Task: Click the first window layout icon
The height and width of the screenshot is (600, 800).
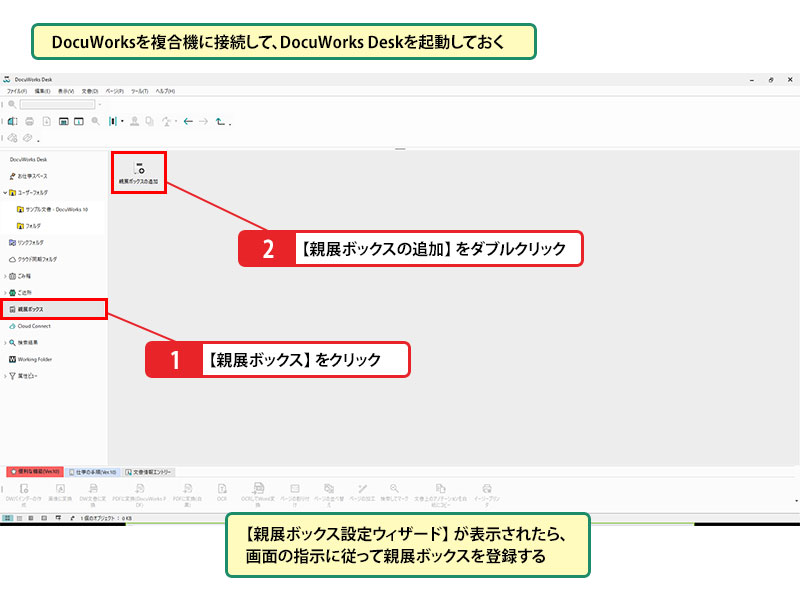Action: tap(63, 121)
